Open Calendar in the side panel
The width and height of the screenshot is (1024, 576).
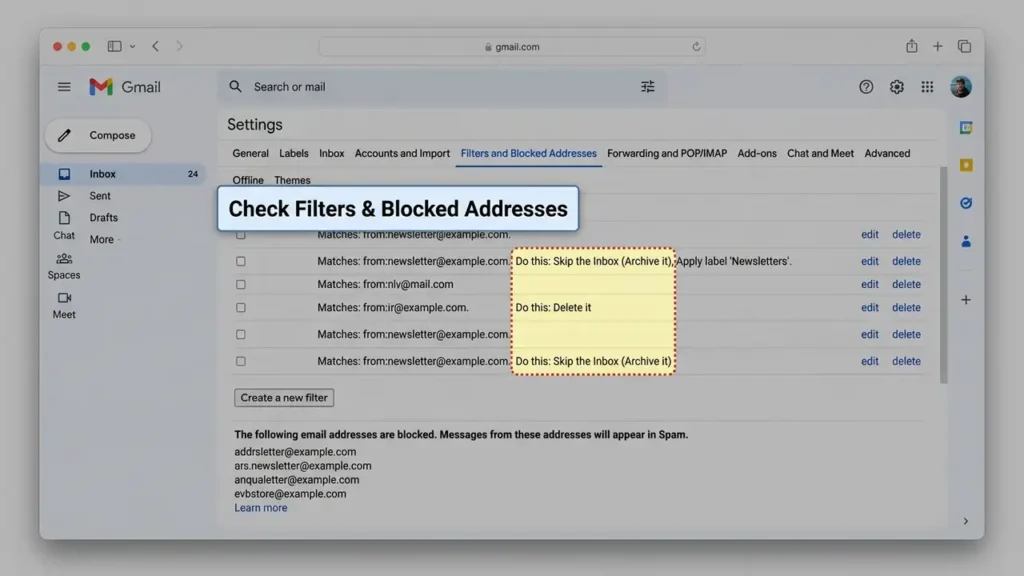[x=966, y=127]
